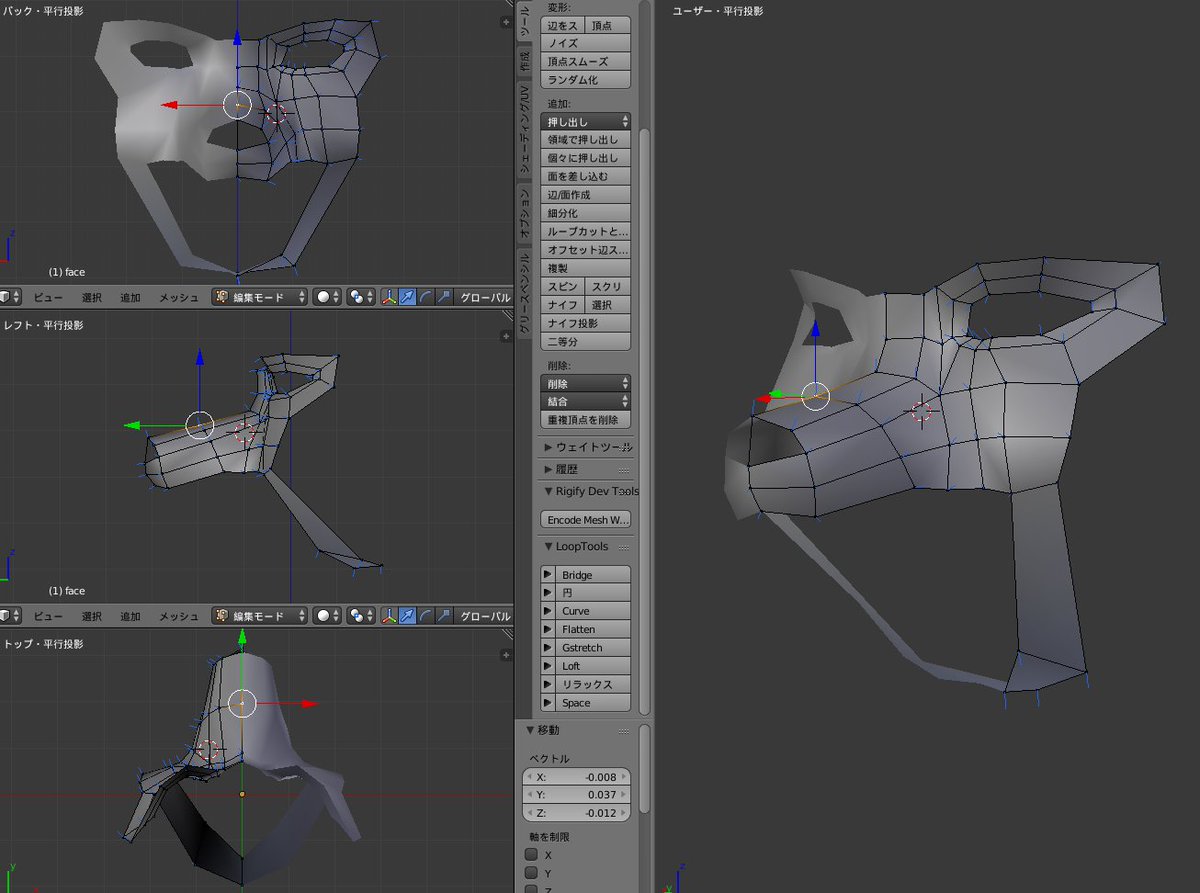Expand 円 options arrow in LoopTools
Viewport: 1200px width, 893px height.
547,593
